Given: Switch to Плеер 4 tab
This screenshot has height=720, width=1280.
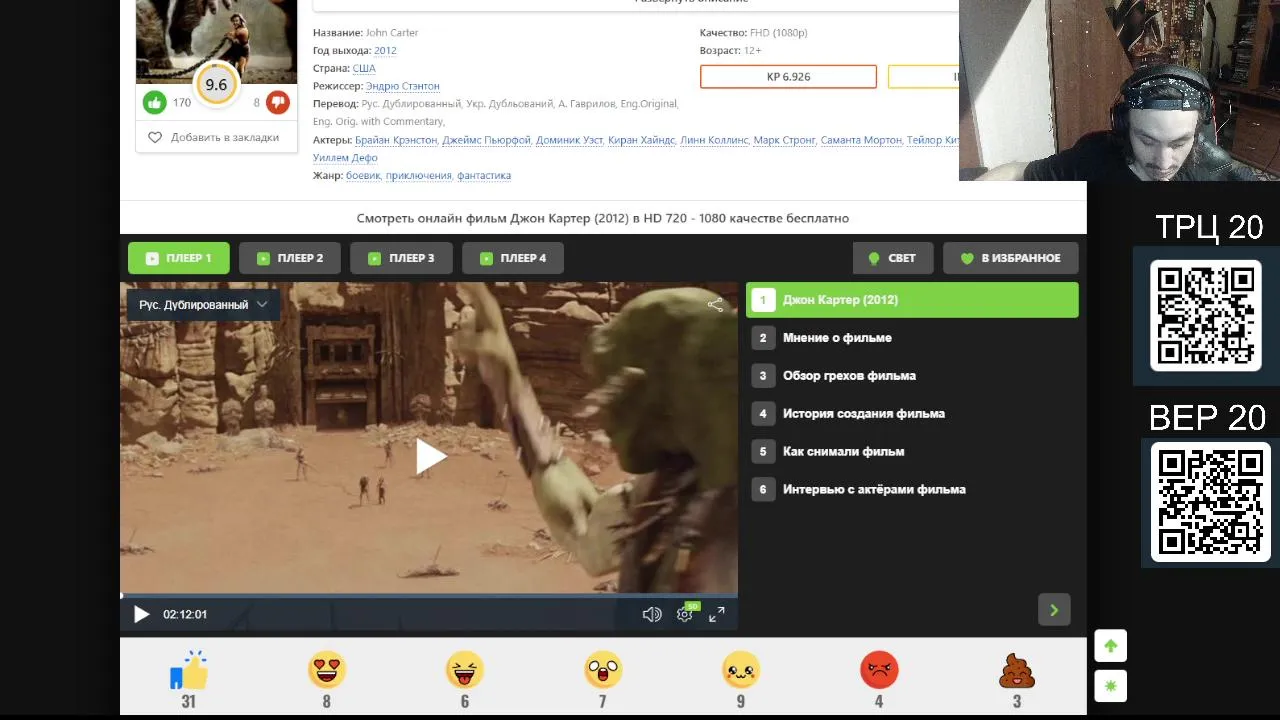Looking at the screenshot, I should pyautogui.click(x=513, y=258).
